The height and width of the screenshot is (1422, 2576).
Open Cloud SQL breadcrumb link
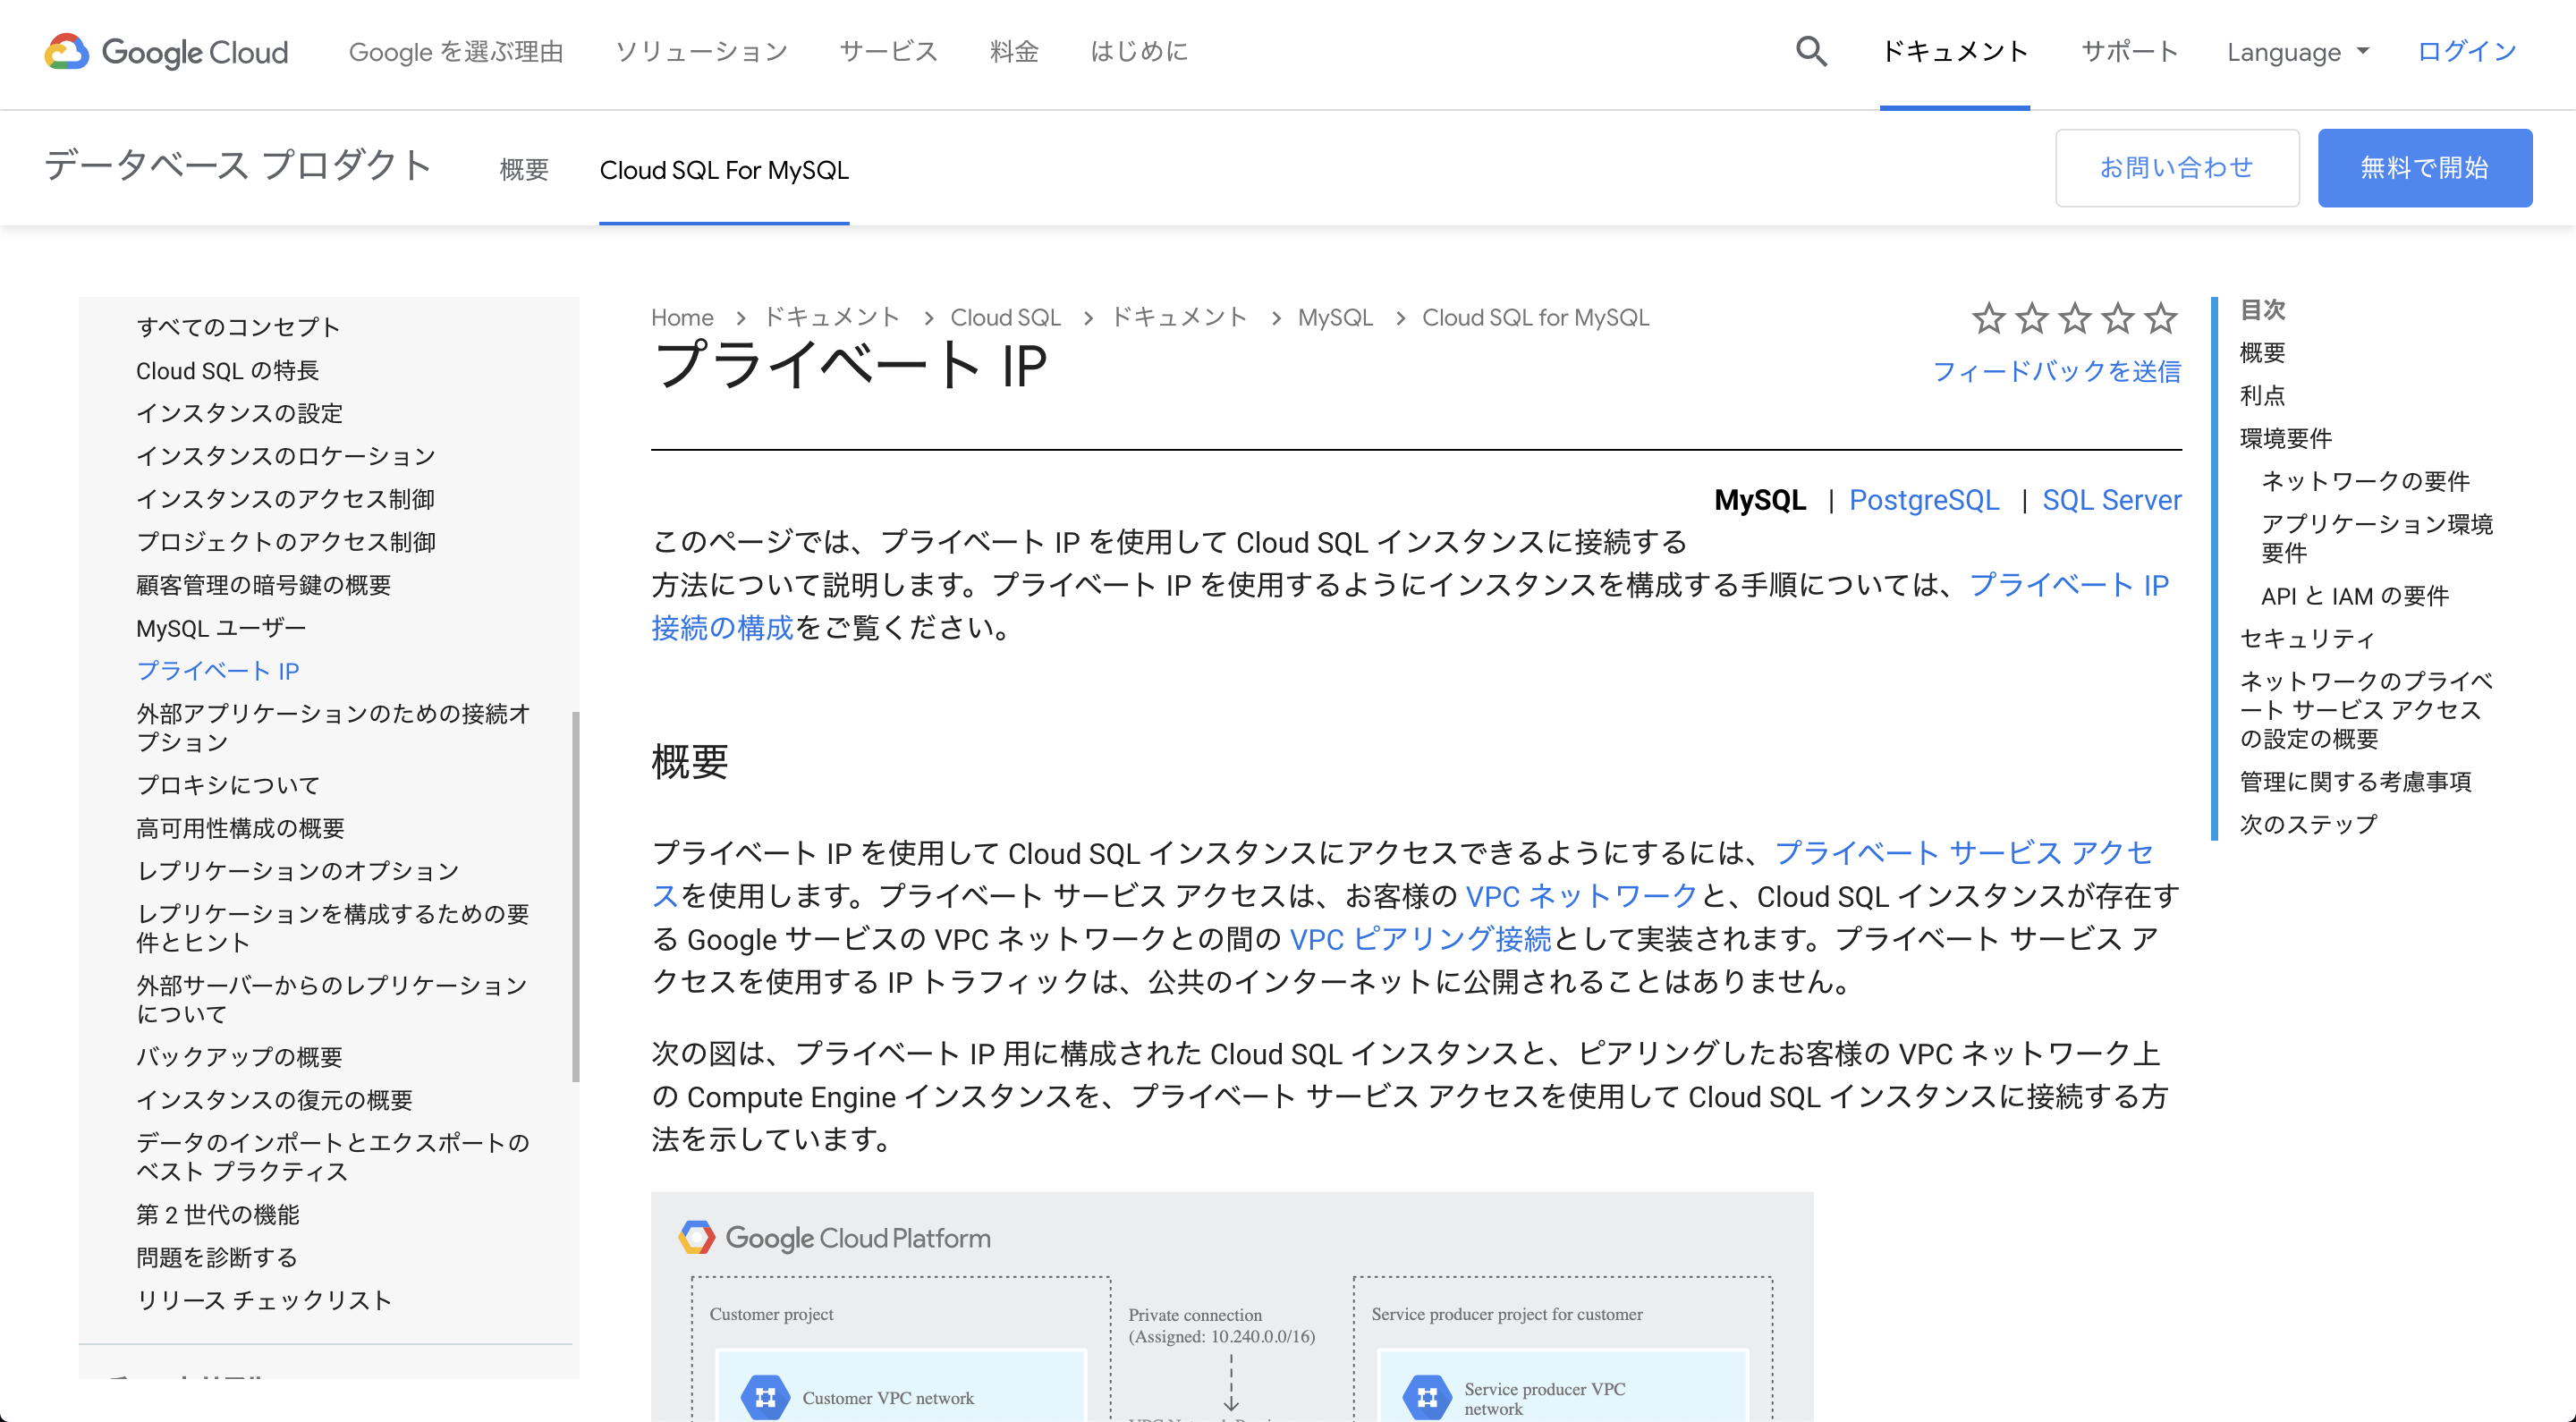tap(1005, 317)
